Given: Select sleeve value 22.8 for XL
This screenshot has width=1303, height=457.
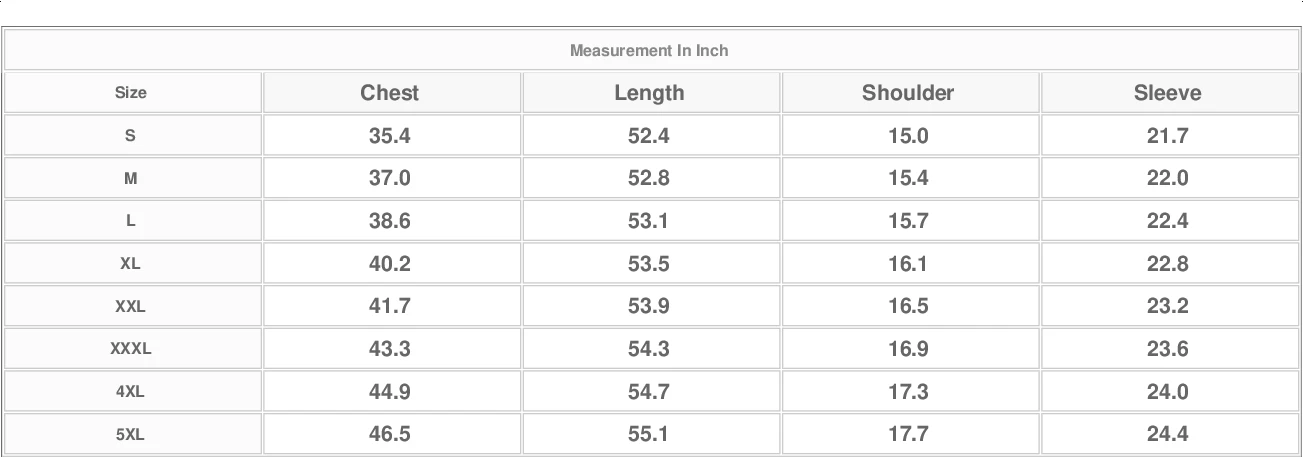Looking at the screenshot, I should coord(1167,264).
